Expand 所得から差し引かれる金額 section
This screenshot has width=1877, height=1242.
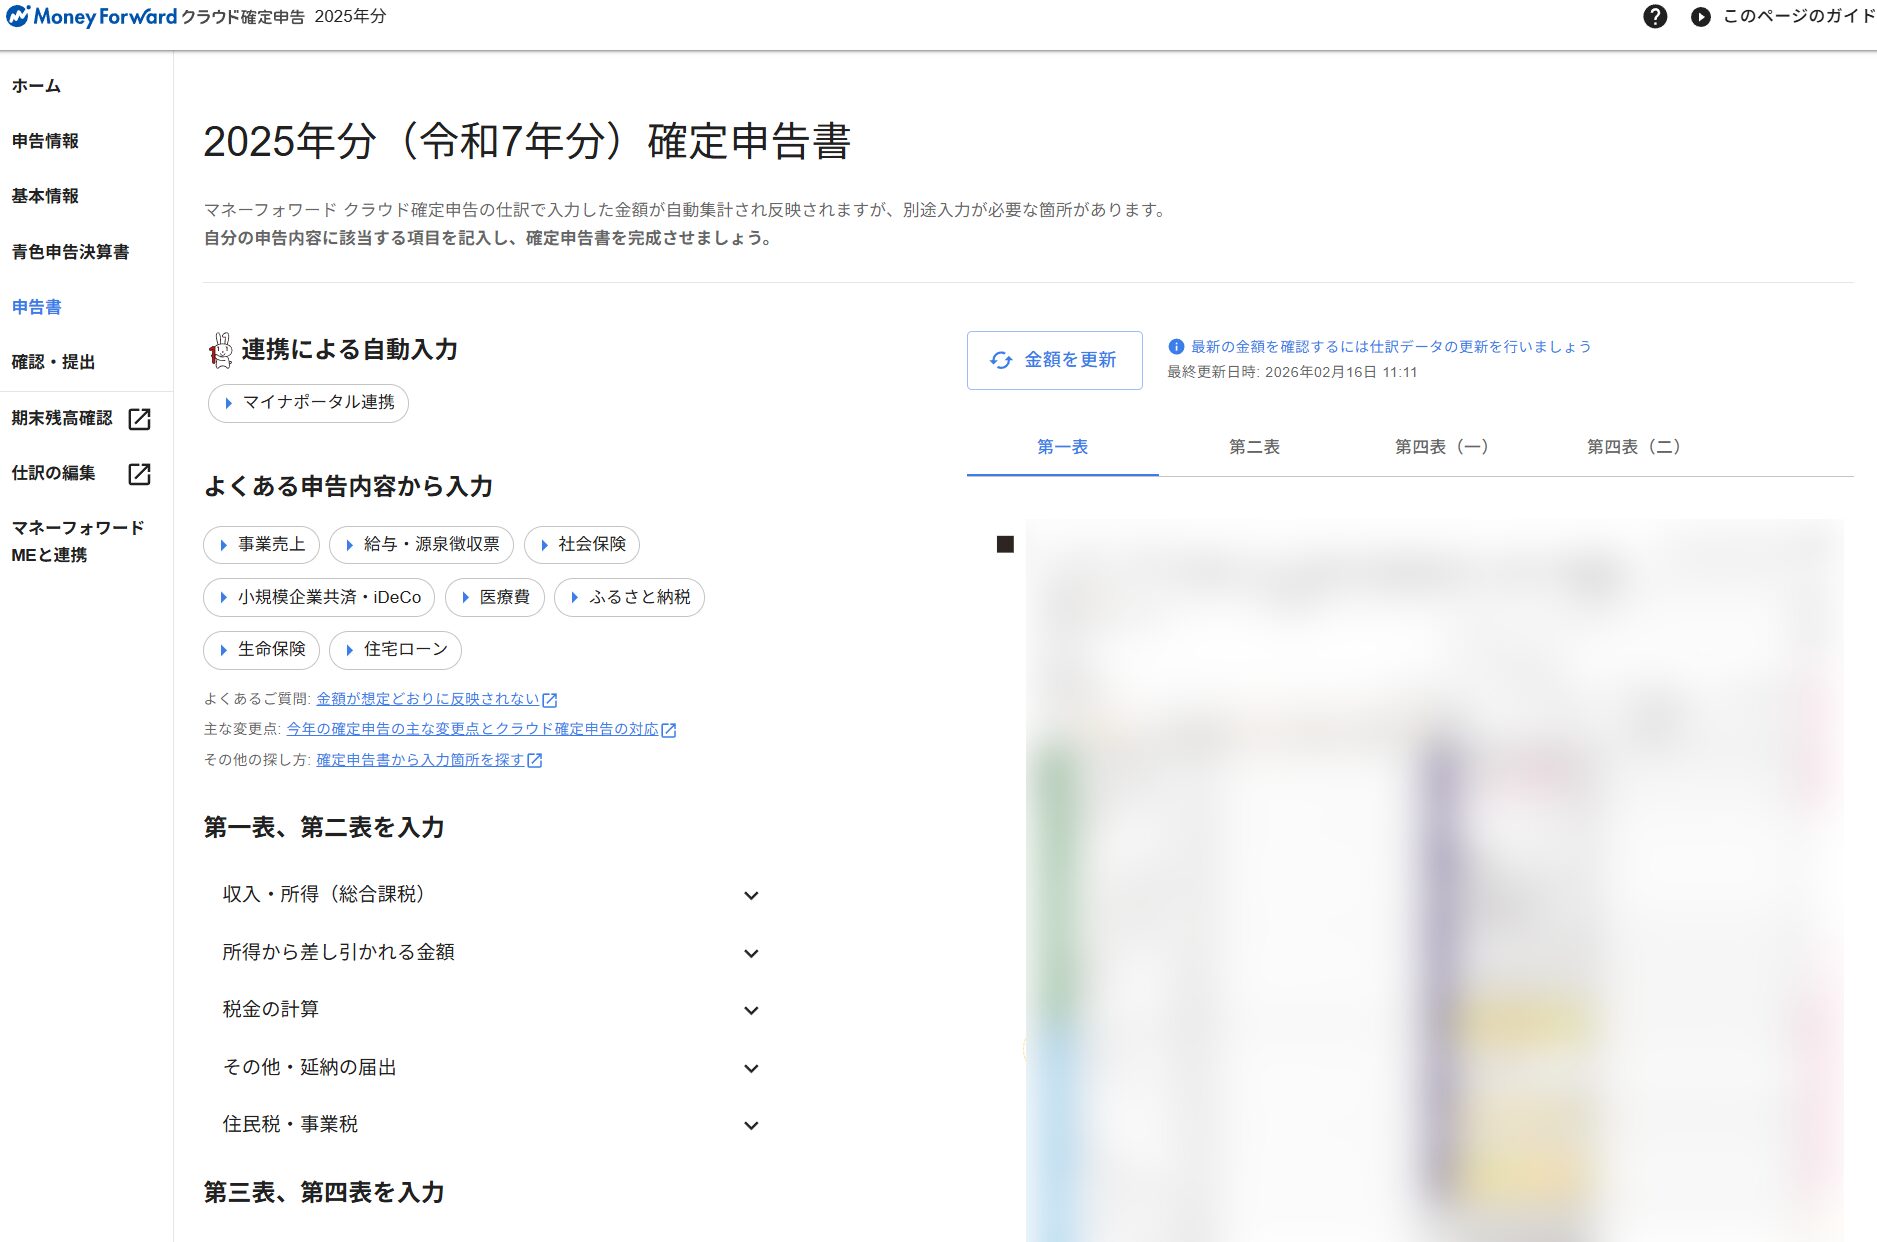(x=751, y=954)
